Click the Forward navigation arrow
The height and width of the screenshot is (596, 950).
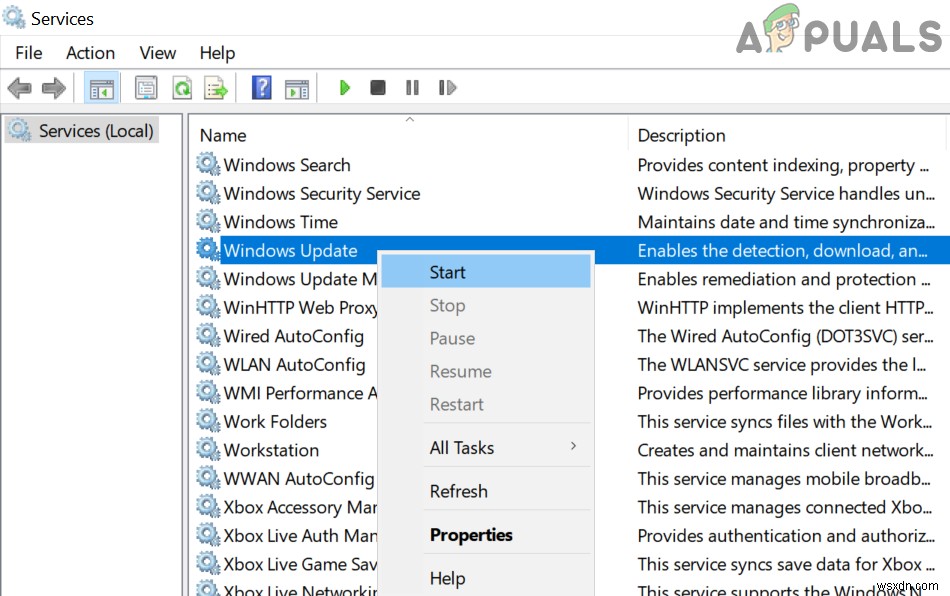[x=54, y=88]
